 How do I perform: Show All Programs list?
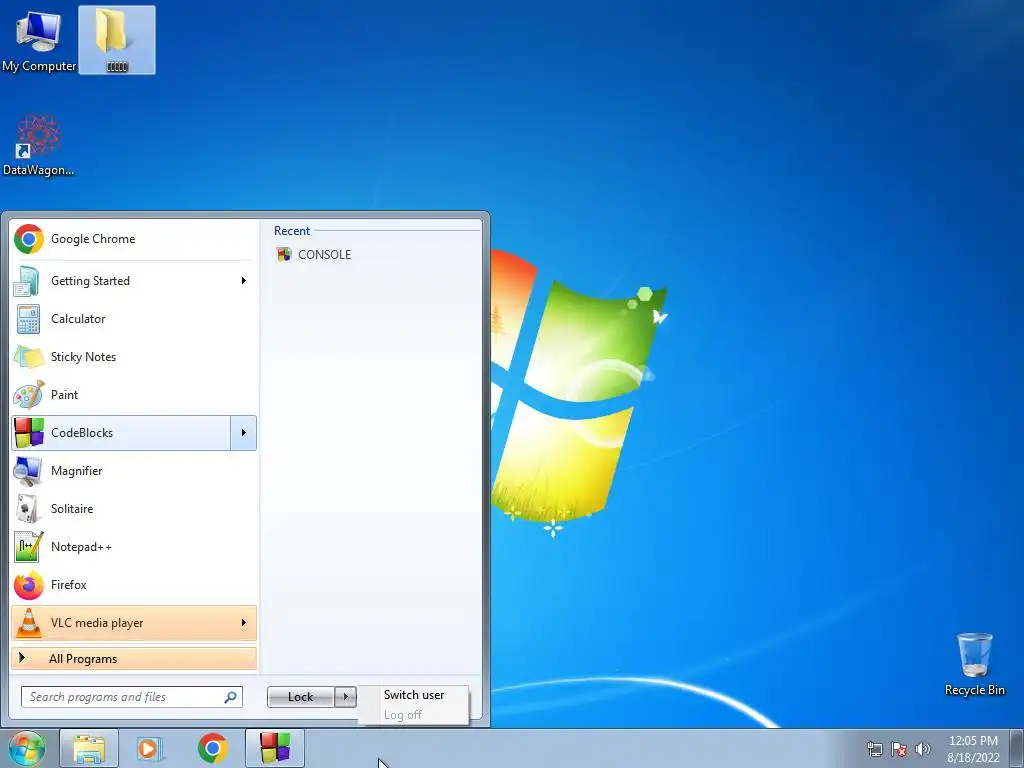tap(134, 658)
